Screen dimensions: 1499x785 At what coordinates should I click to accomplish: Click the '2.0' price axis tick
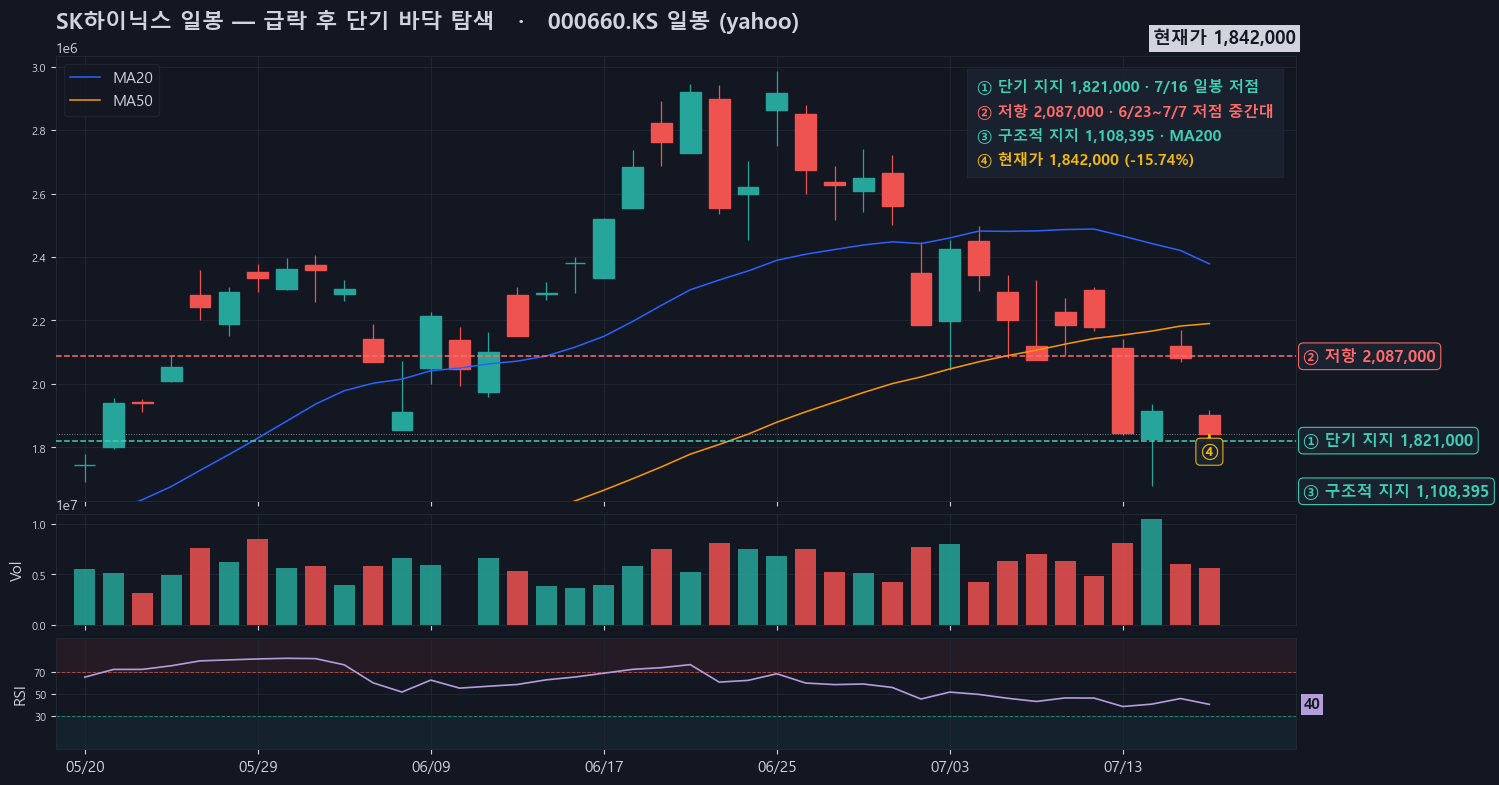point(41,385)
